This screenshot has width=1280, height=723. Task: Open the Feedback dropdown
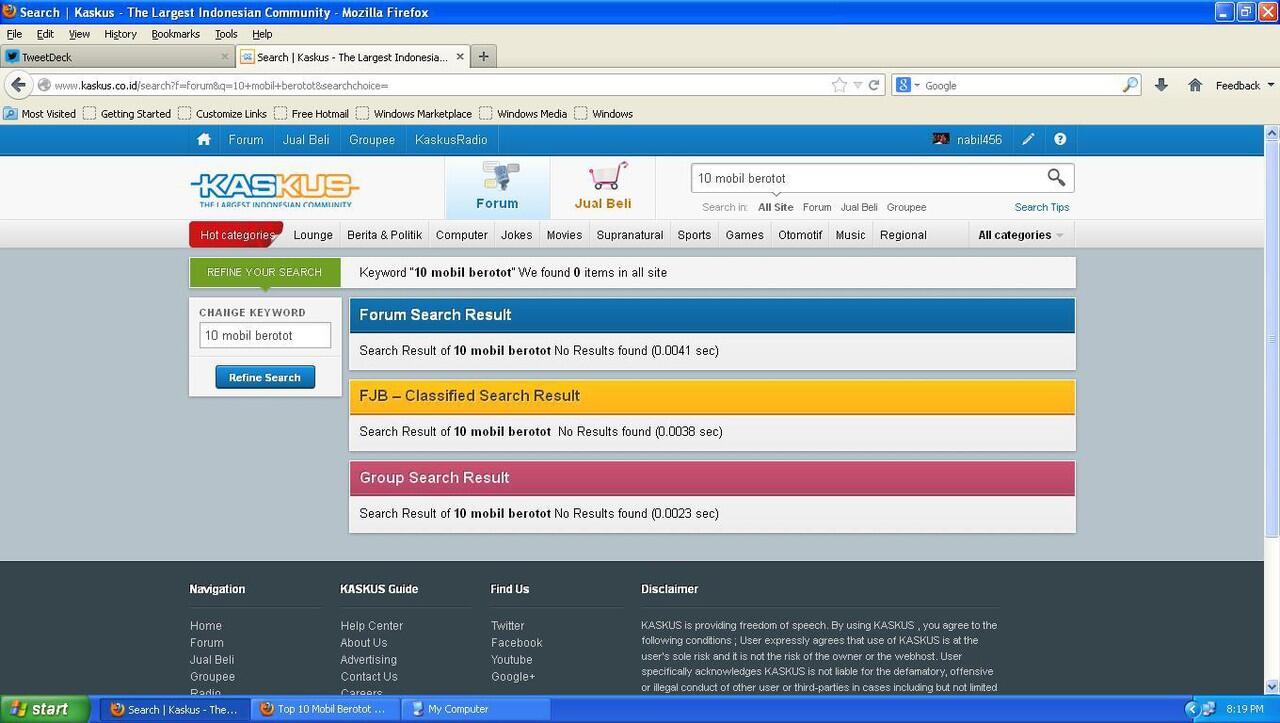(1245, 86)
